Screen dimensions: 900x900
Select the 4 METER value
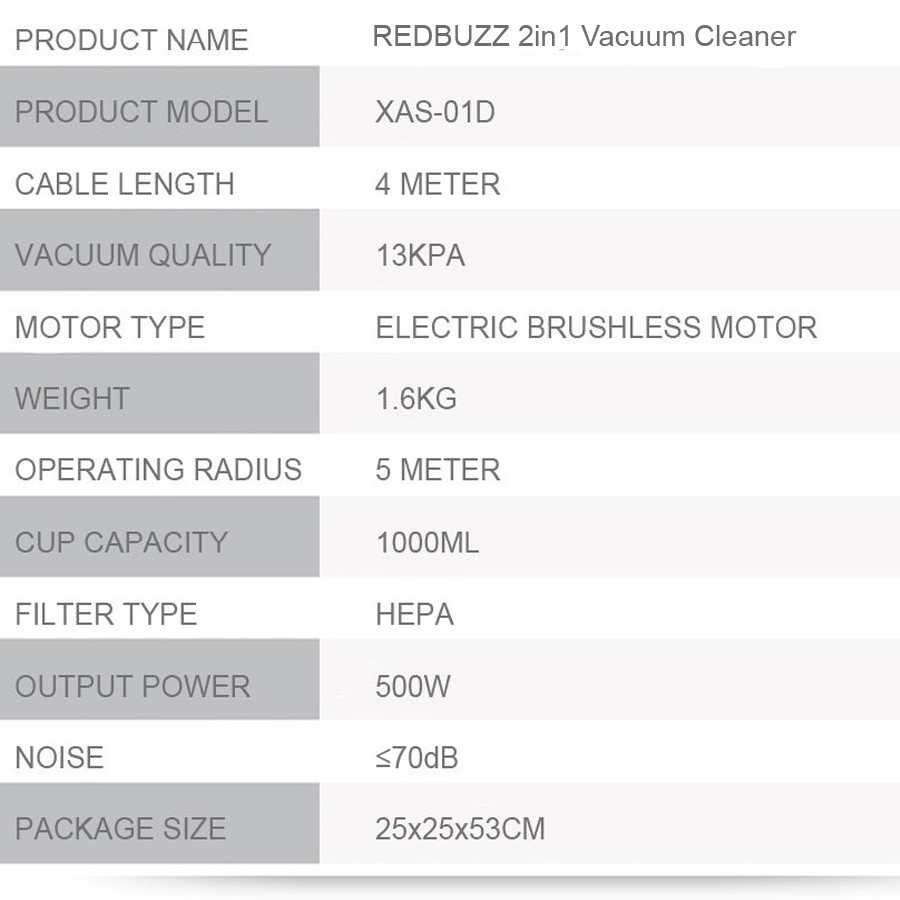click(437, 184)
